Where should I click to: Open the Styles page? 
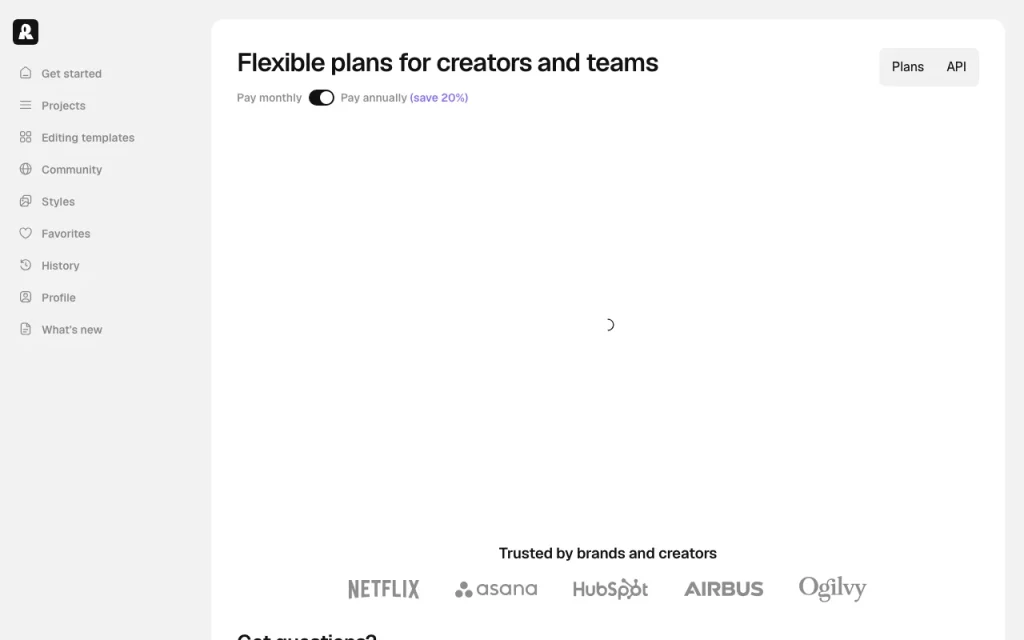point(58,202)
